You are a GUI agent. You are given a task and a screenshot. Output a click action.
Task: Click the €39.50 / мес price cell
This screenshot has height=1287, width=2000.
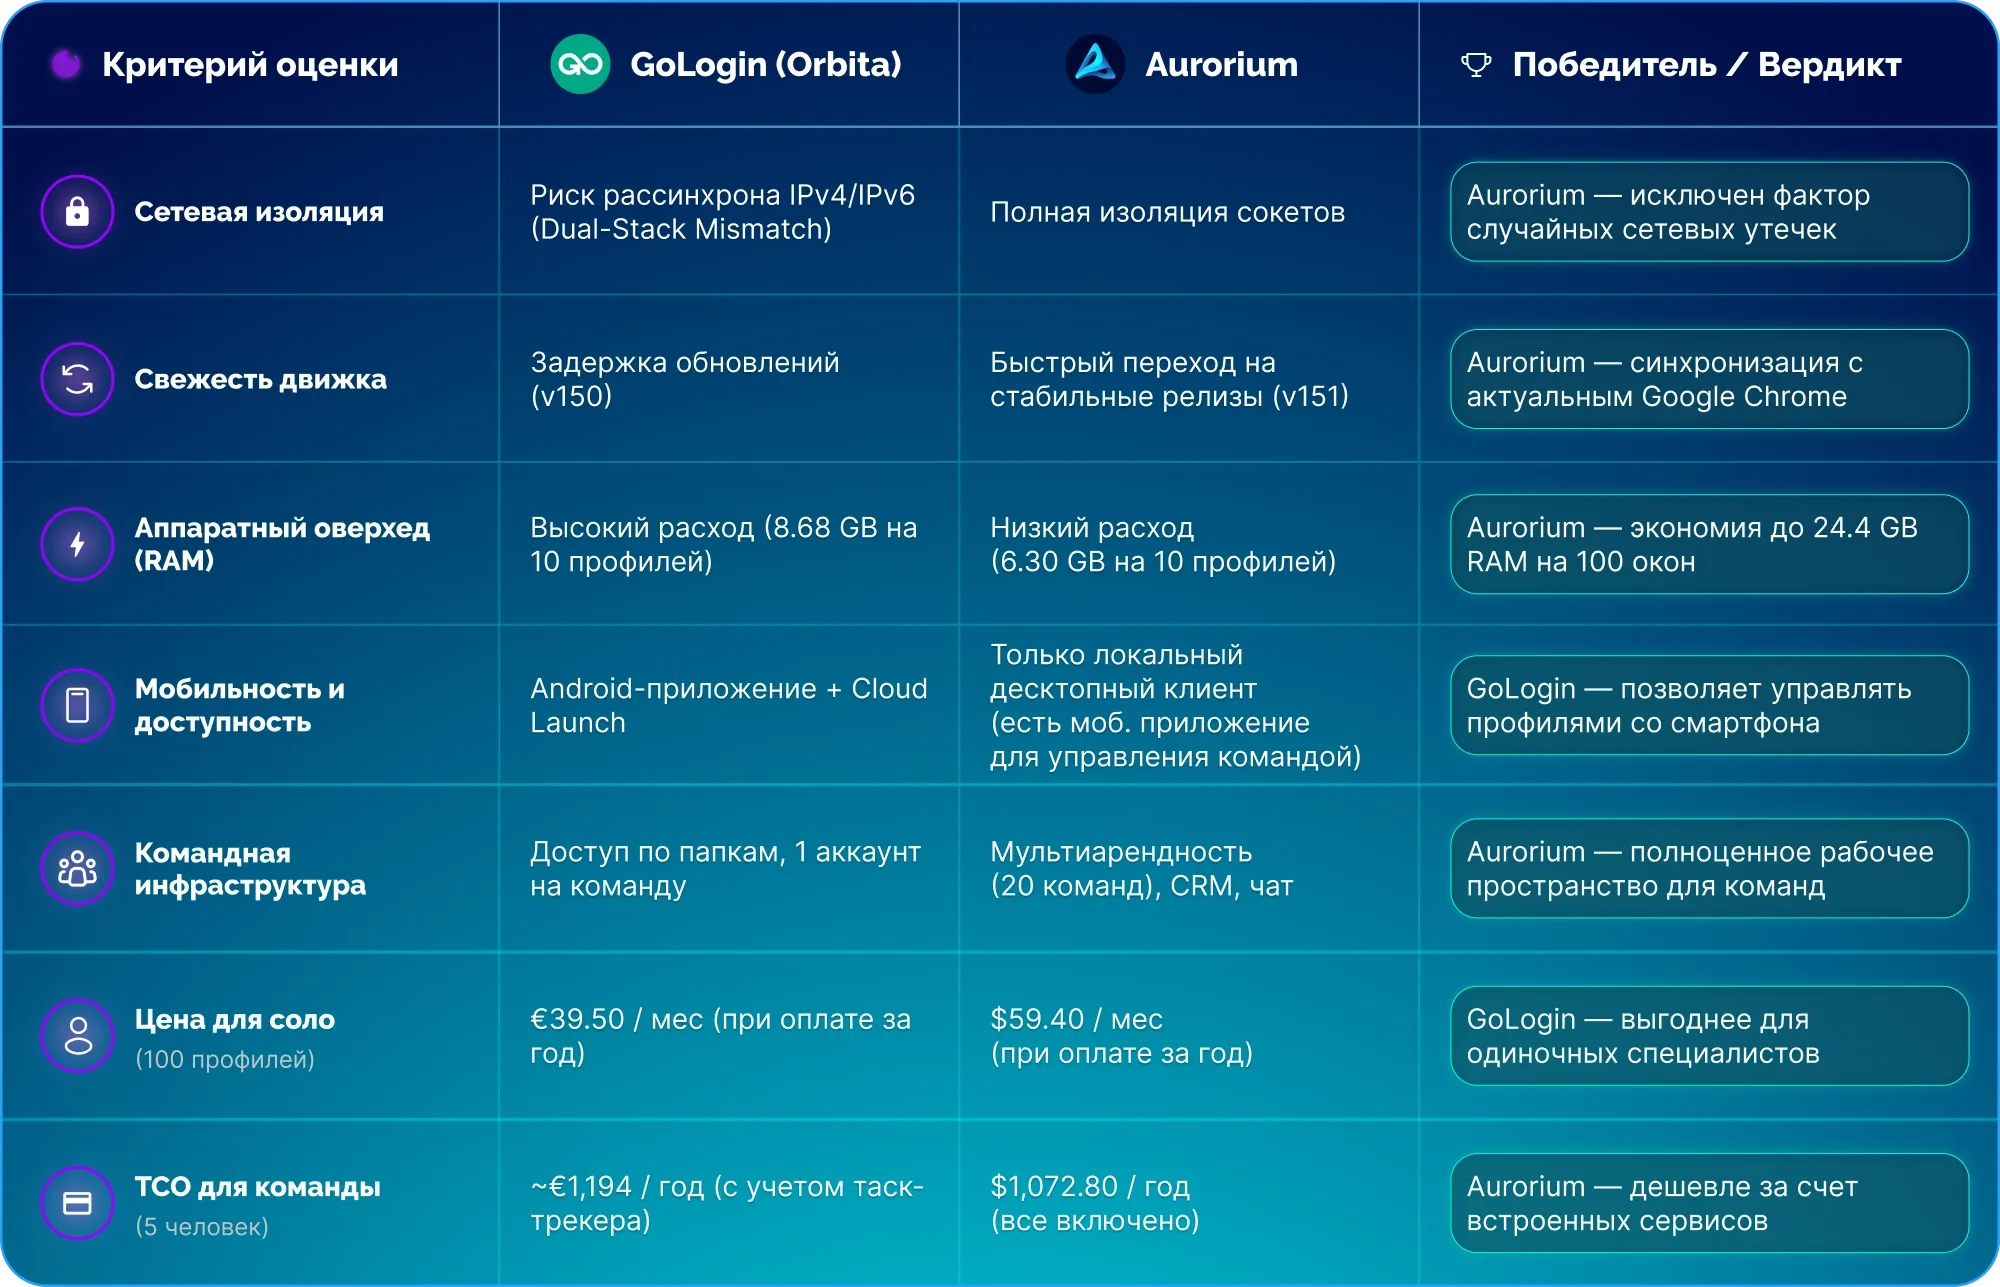coord(721,1036)
